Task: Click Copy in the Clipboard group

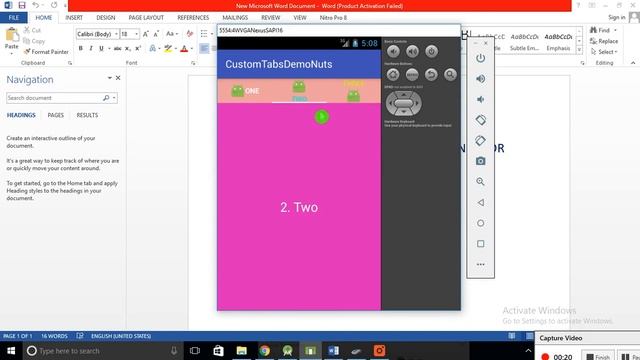Action: pyautogui.click(x=34, y=41)
